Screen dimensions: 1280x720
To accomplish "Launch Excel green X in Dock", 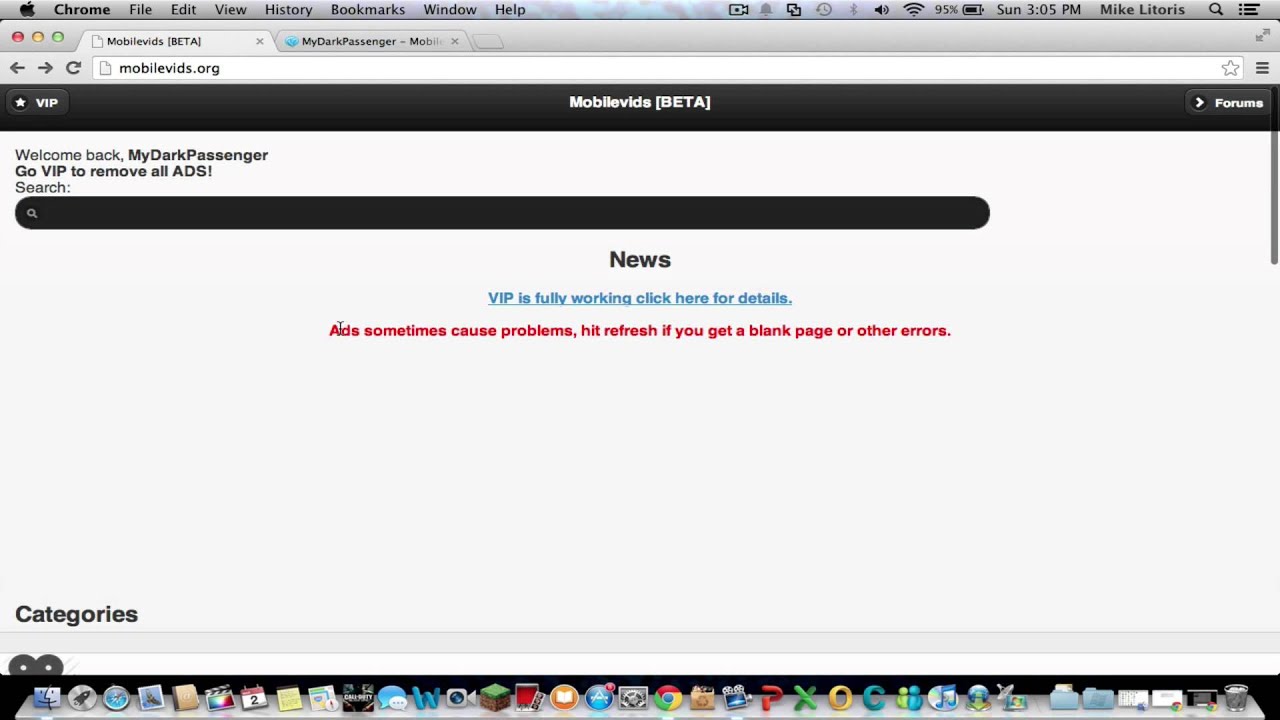I will click(x=805, y=697).
